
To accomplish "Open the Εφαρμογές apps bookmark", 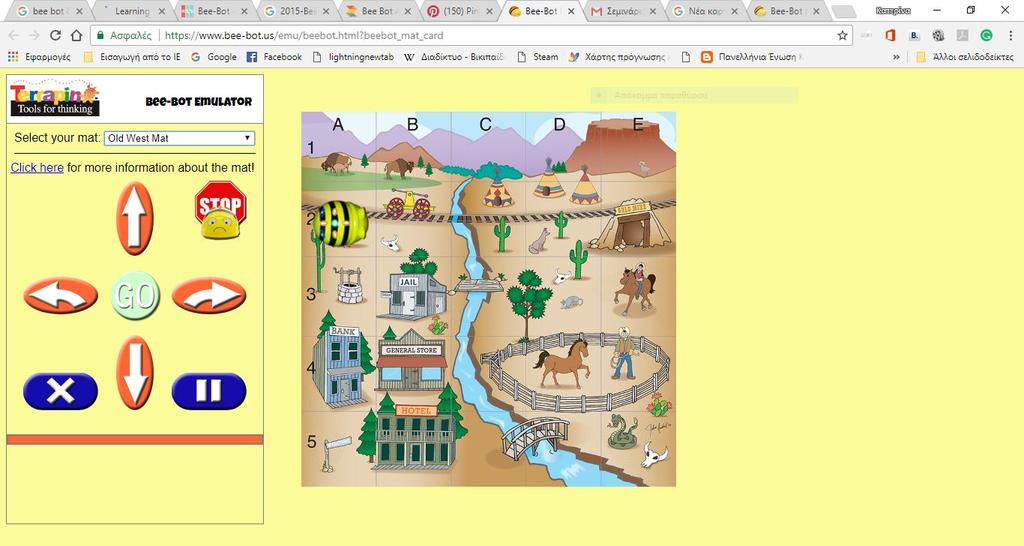I will click(x=39, y=57).
